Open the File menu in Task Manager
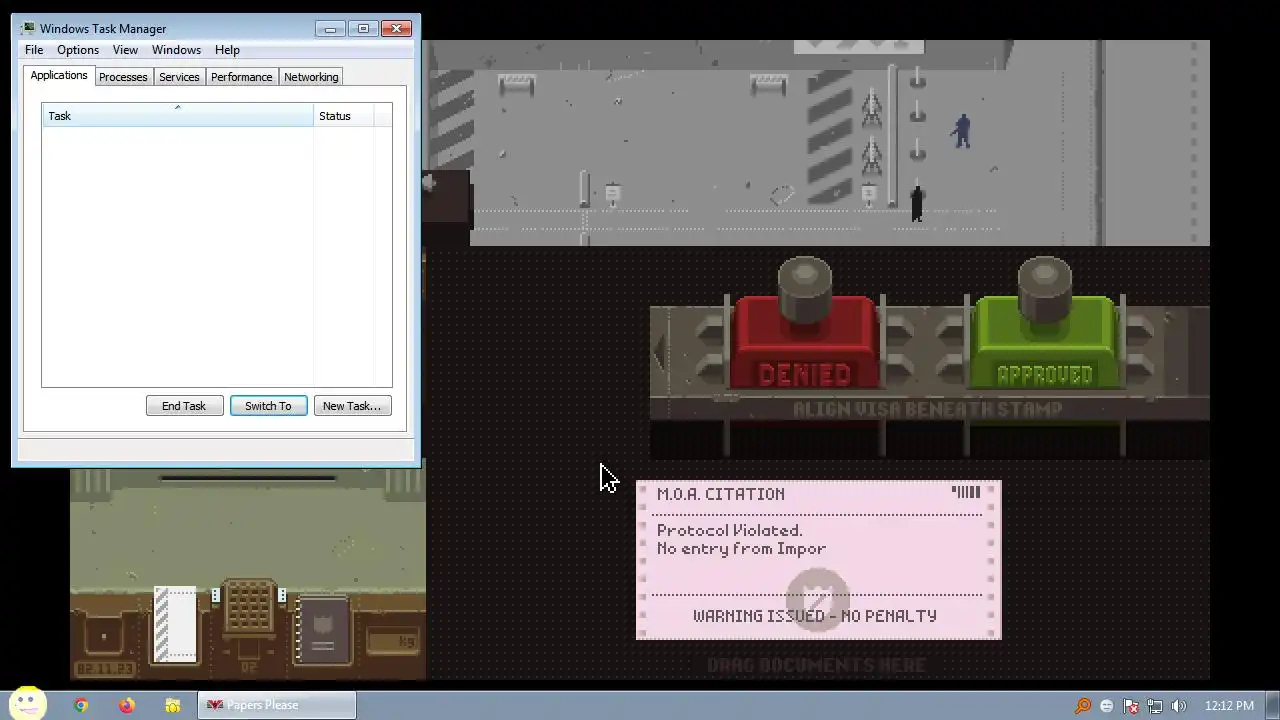This screenshot has height=720, width=1280. pos(34,50)
